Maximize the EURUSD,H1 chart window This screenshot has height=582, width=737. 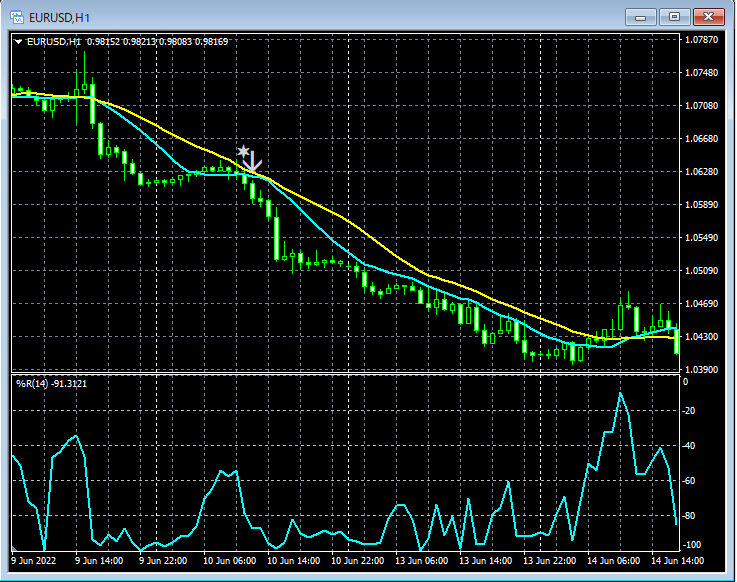pos(674,17)
